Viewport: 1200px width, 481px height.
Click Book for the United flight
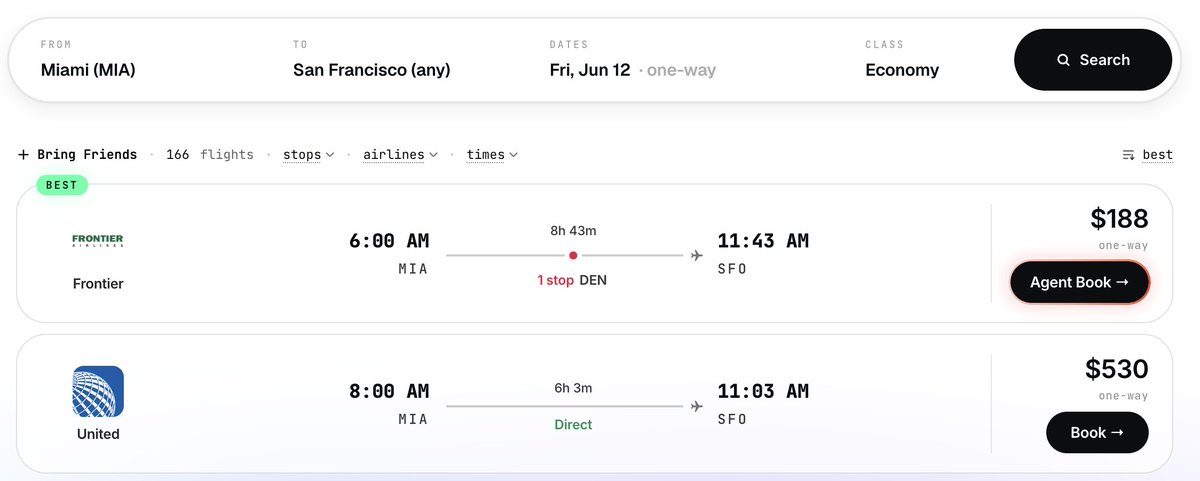click(1097, 432)
